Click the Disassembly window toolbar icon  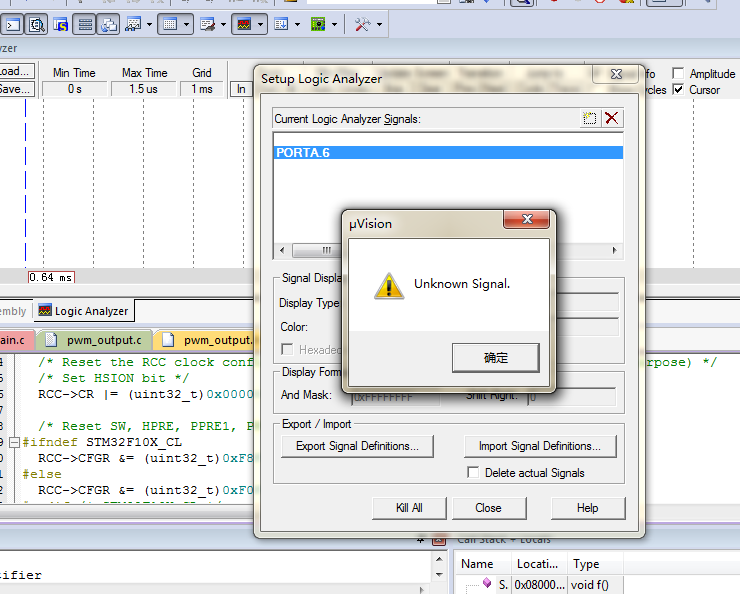point(36,24)
